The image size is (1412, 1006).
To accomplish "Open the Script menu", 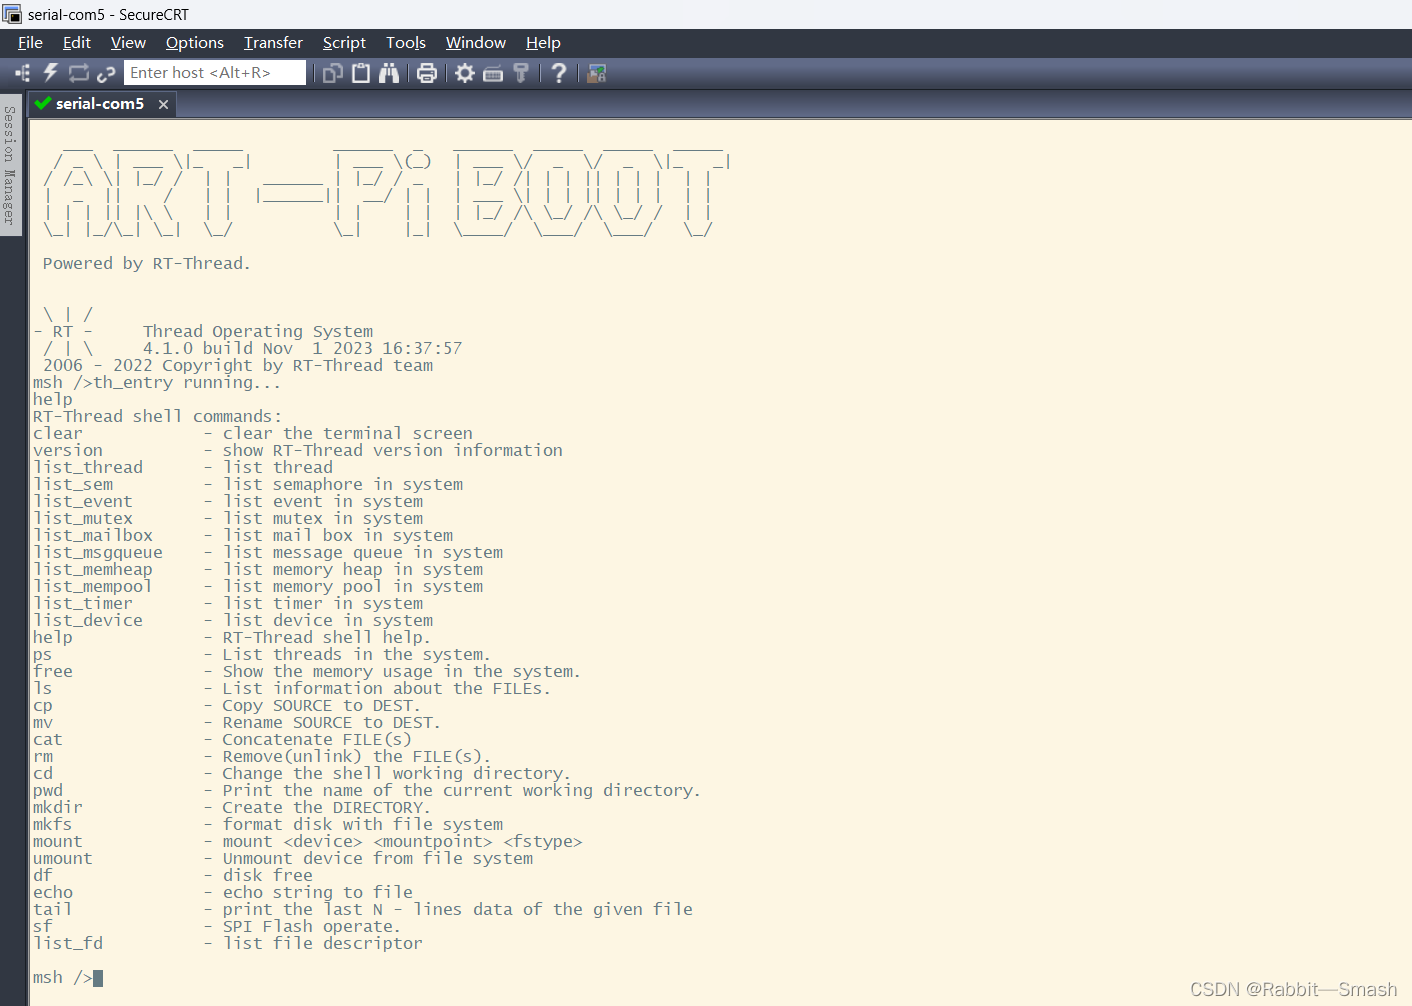I will 344,42.
